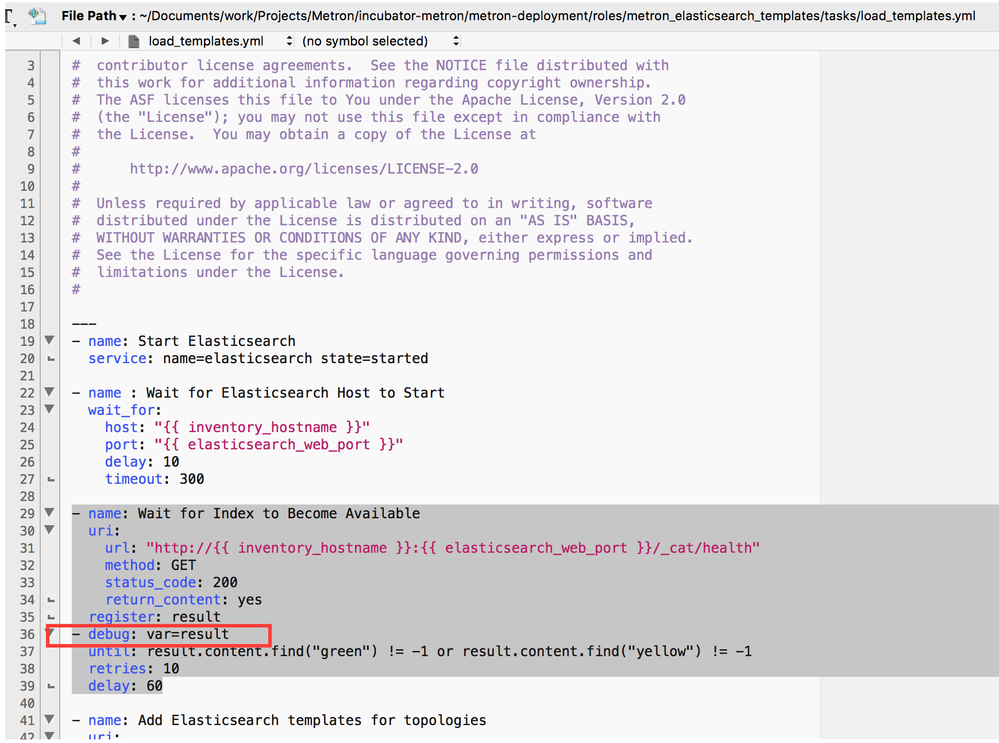Image resolution: width=999 pixels, height=743 pixels.
Task: Collapse the fold triangle at line 22
Action: tap(49, 392)
